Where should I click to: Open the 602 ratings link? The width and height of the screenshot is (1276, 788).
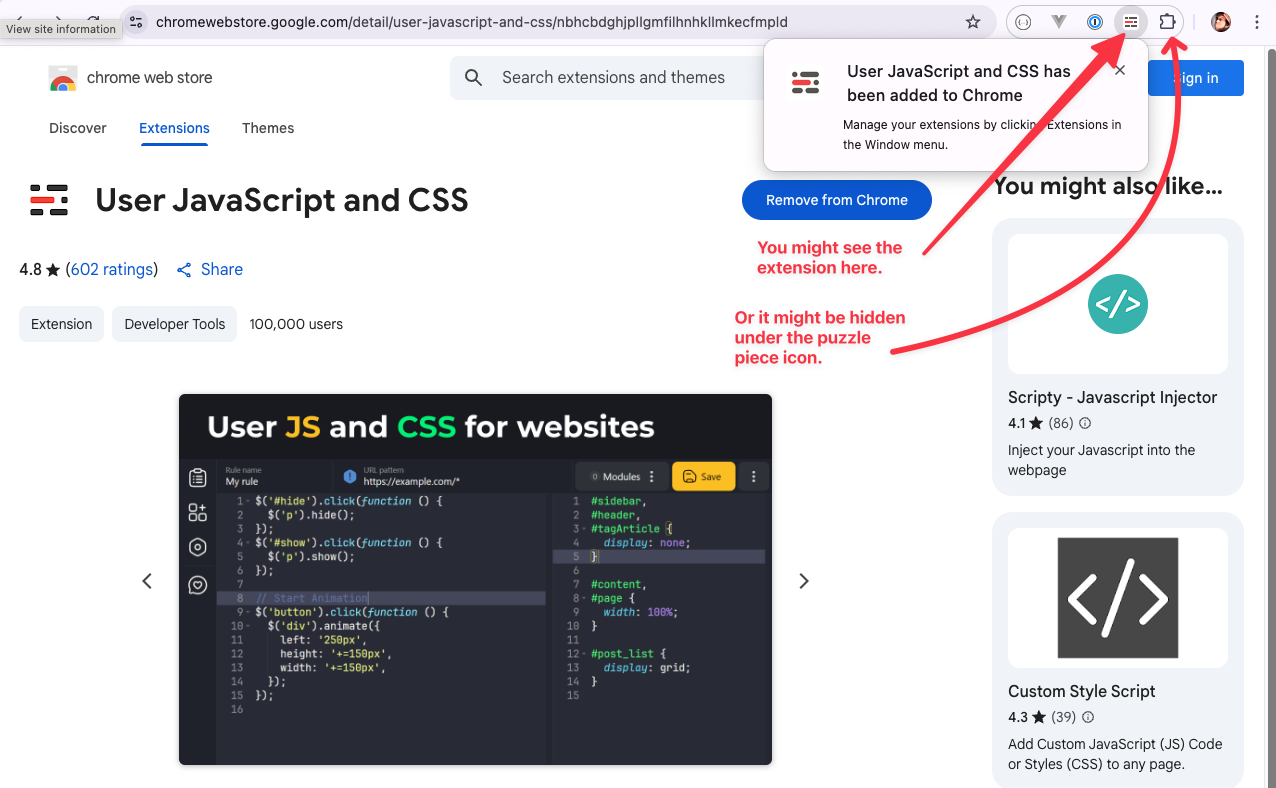pyautogui.click(x=112, y=270)
